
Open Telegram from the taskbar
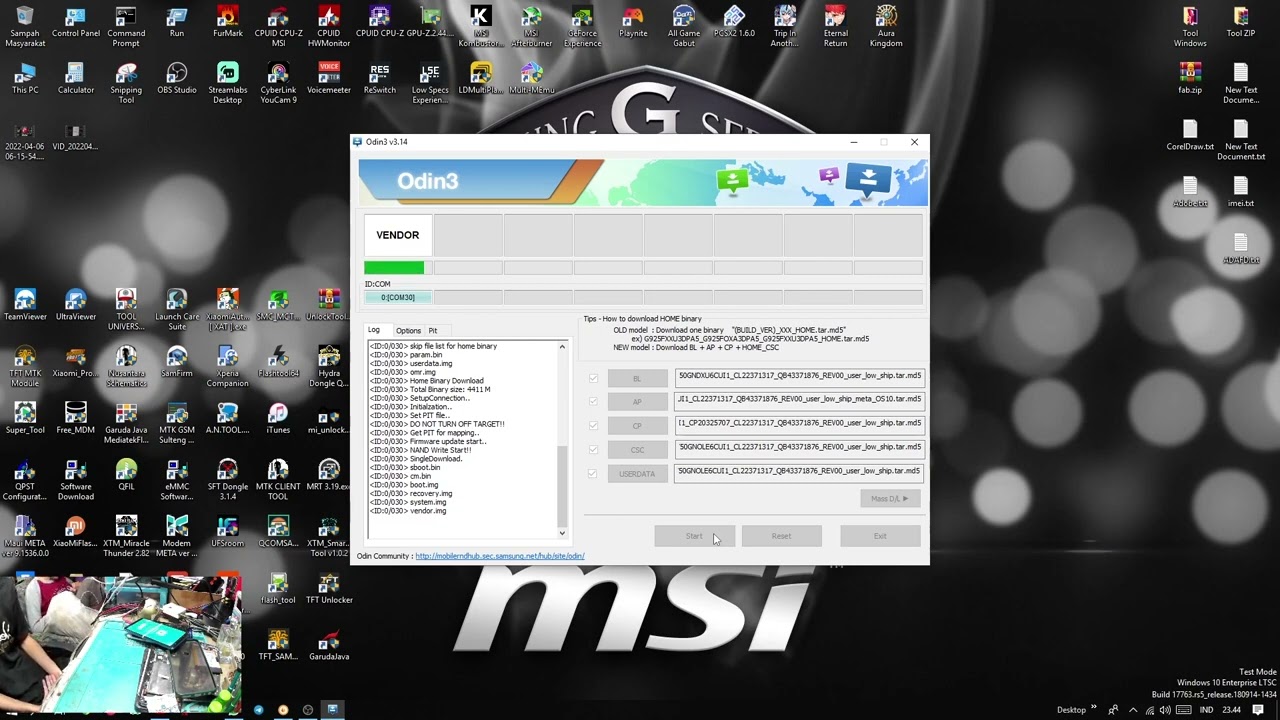coord(258,710)
